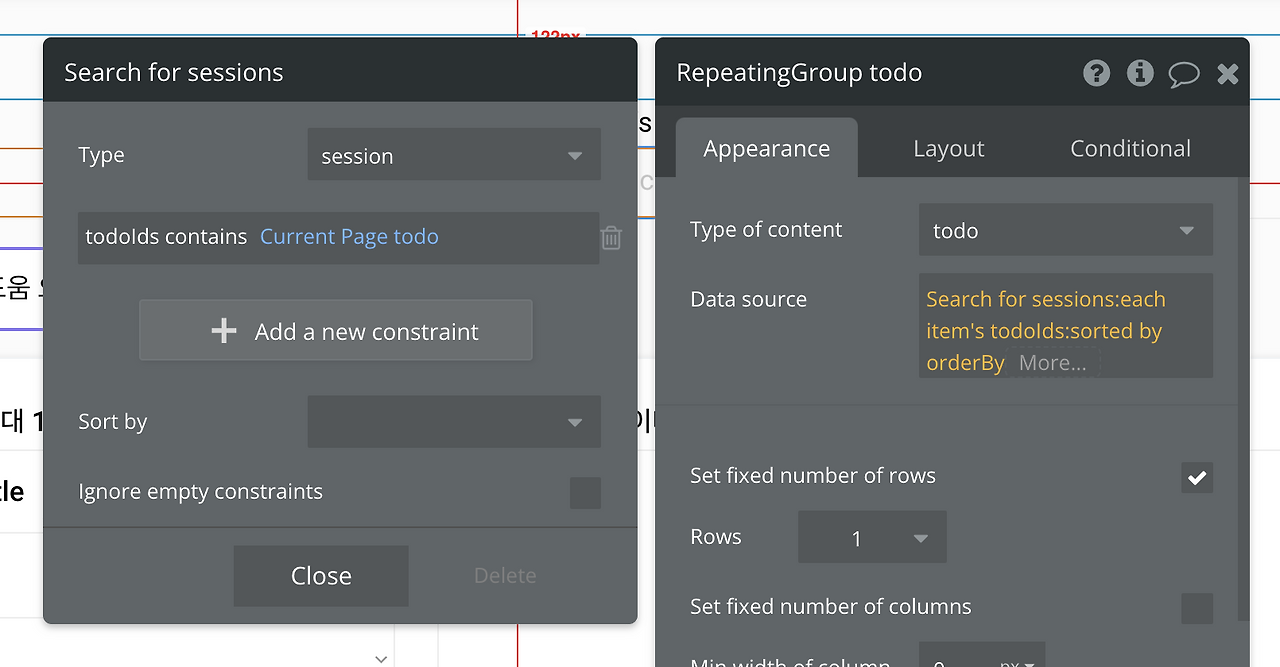Switch to the Conditional tab
Image resolution: width=1280 pixels, height=667 pixels.
click(x=1130, y=149)
